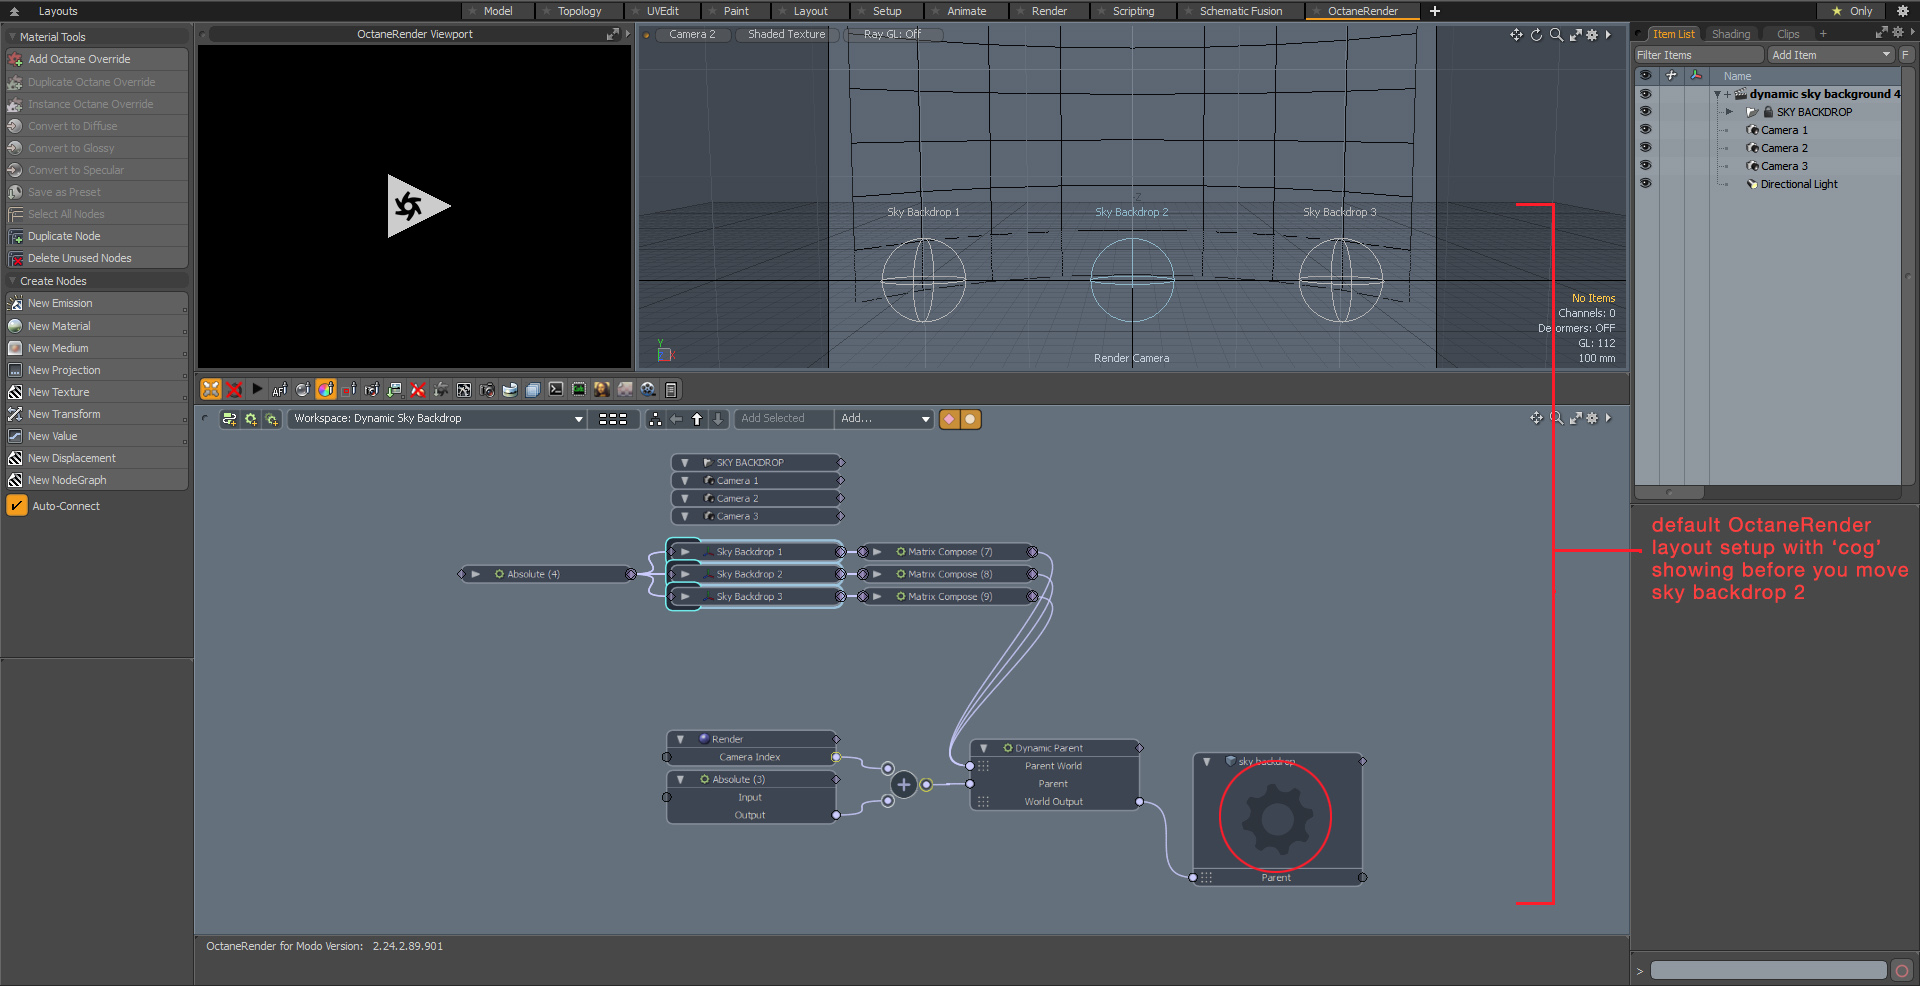
Task: Click the Duplicate Node button
Action: (96, 236)
